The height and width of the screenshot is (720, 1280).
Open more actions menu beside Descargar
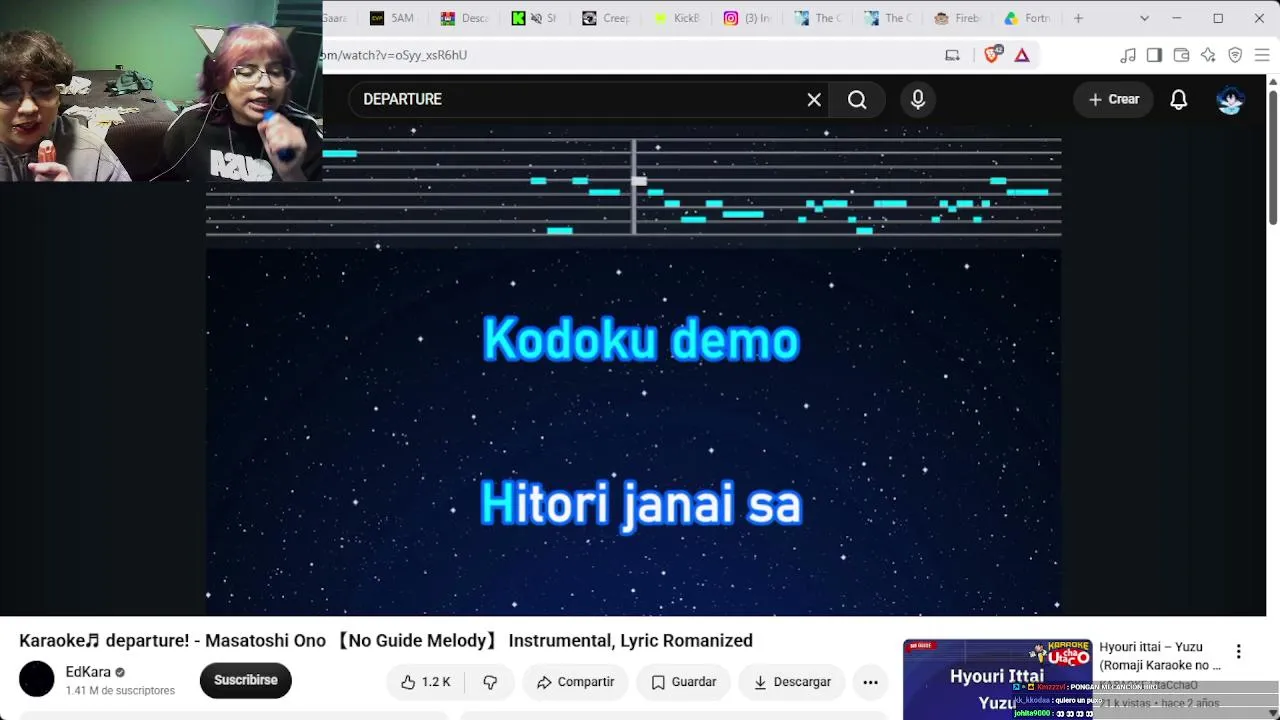[871, 682]
